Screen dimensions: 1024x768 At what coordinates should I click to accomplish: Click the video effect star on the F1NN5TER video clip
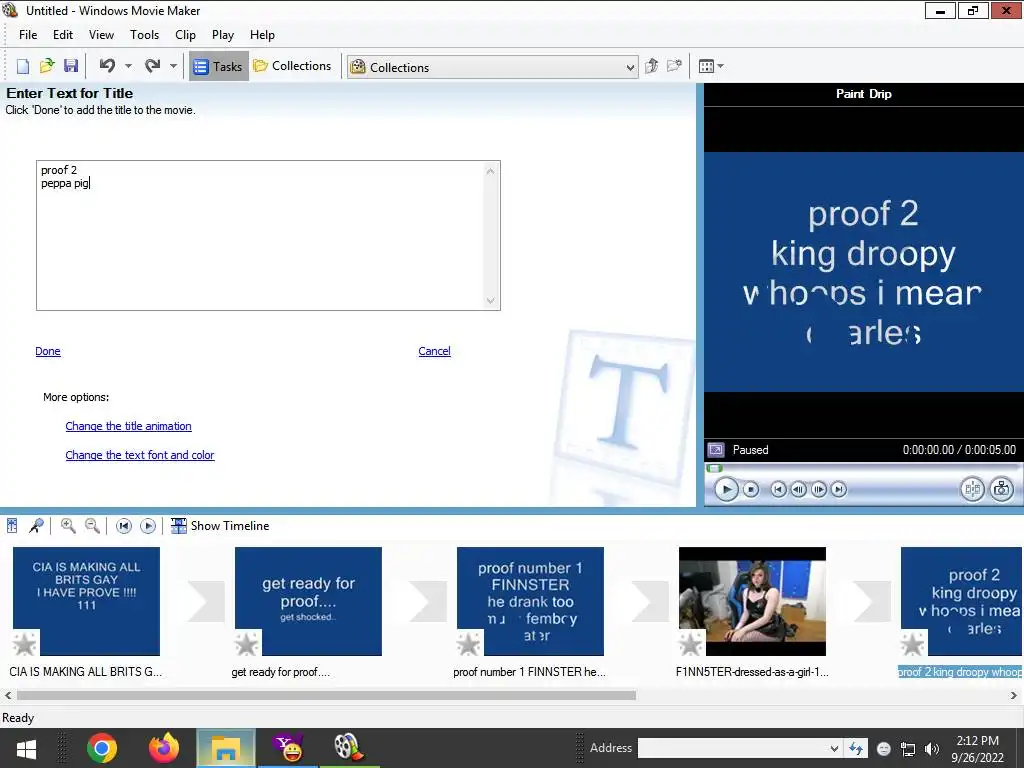[x=691, y=644]
